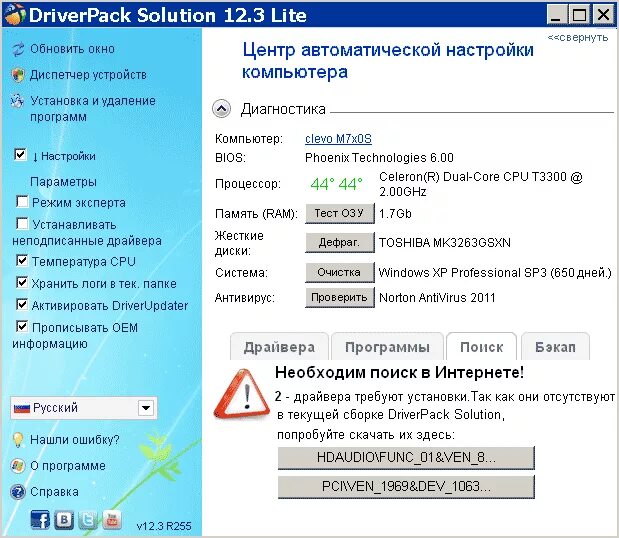Open the YouTube social icon
The width and height of the screenshot is (619, 538).
112,520
